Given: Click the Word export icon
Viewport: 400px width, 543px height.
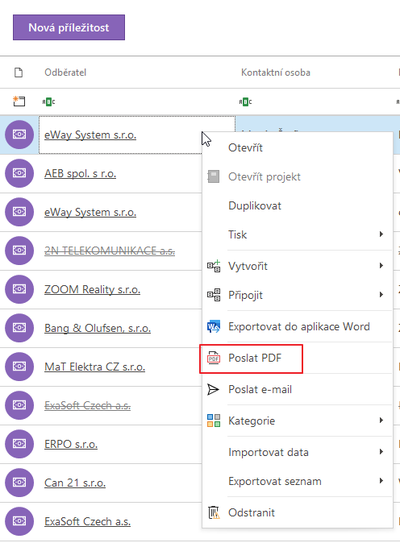Looking at the screenshot, I should [x=213, y=327].
